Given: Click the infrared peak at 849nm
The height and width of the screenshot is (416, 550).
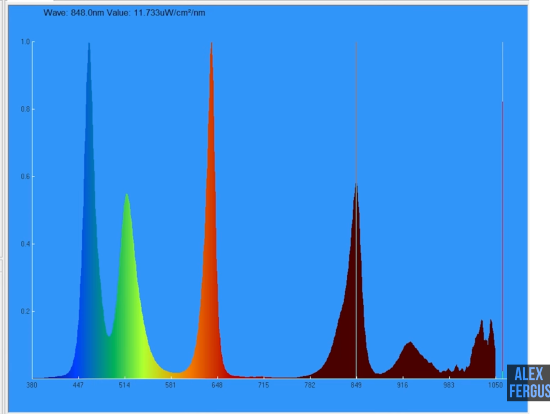Looking at the screenshot, I should click(x=356, y=189).
